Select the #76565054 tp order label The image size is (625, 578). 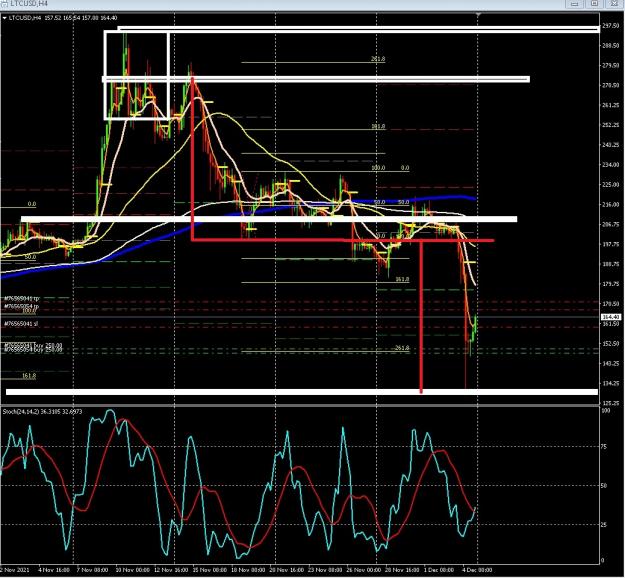coord(22,306)
